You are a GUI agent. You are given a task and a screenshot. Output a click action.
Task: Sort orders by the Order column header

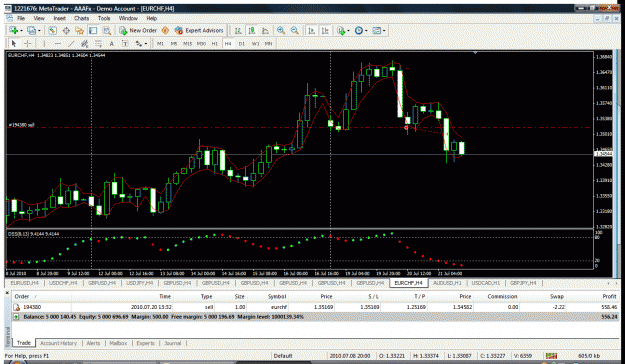tap(41, 296)
